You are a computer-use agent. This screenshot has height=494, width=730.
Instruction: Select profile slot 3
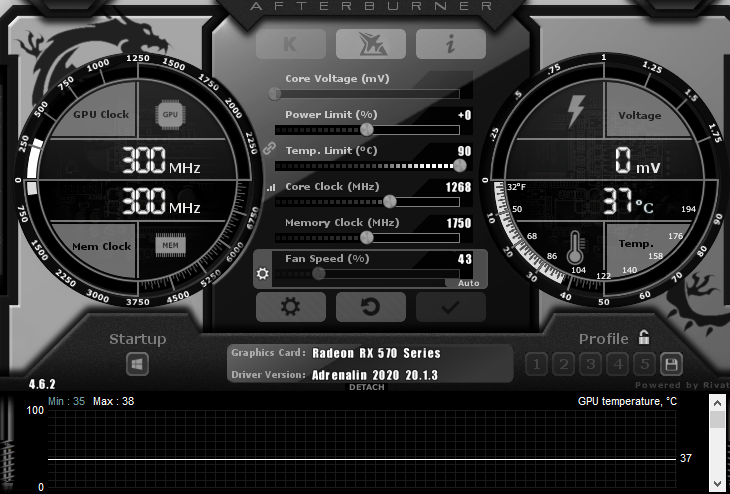tap(590, 364)
